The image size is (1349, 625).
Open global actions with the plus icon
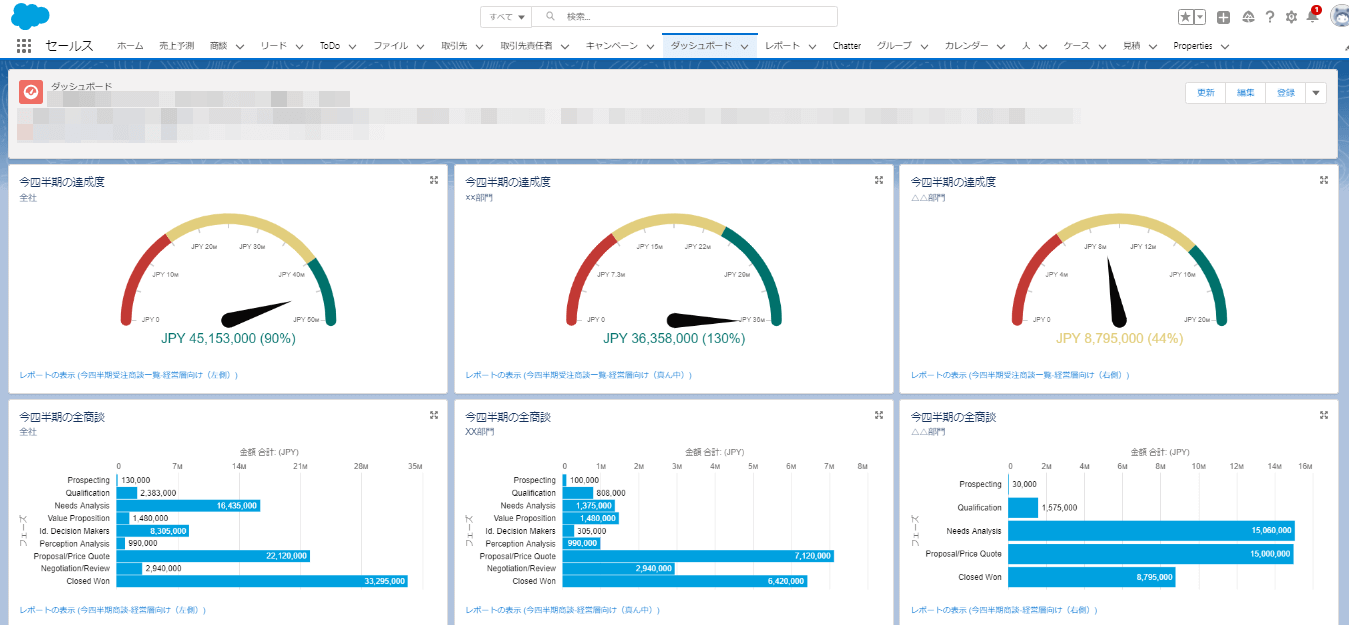point(1222,16)
